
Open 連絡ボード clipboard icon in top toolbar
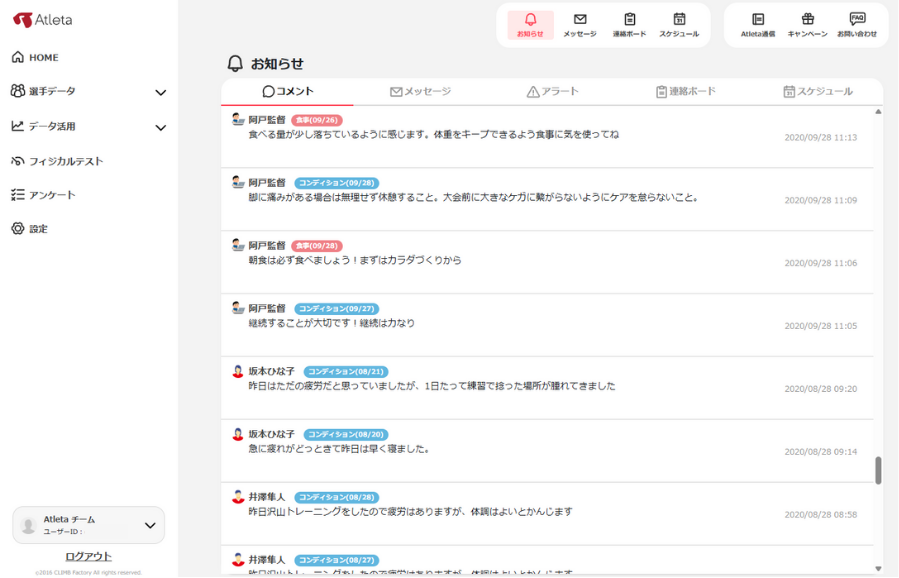pos(630,25)
